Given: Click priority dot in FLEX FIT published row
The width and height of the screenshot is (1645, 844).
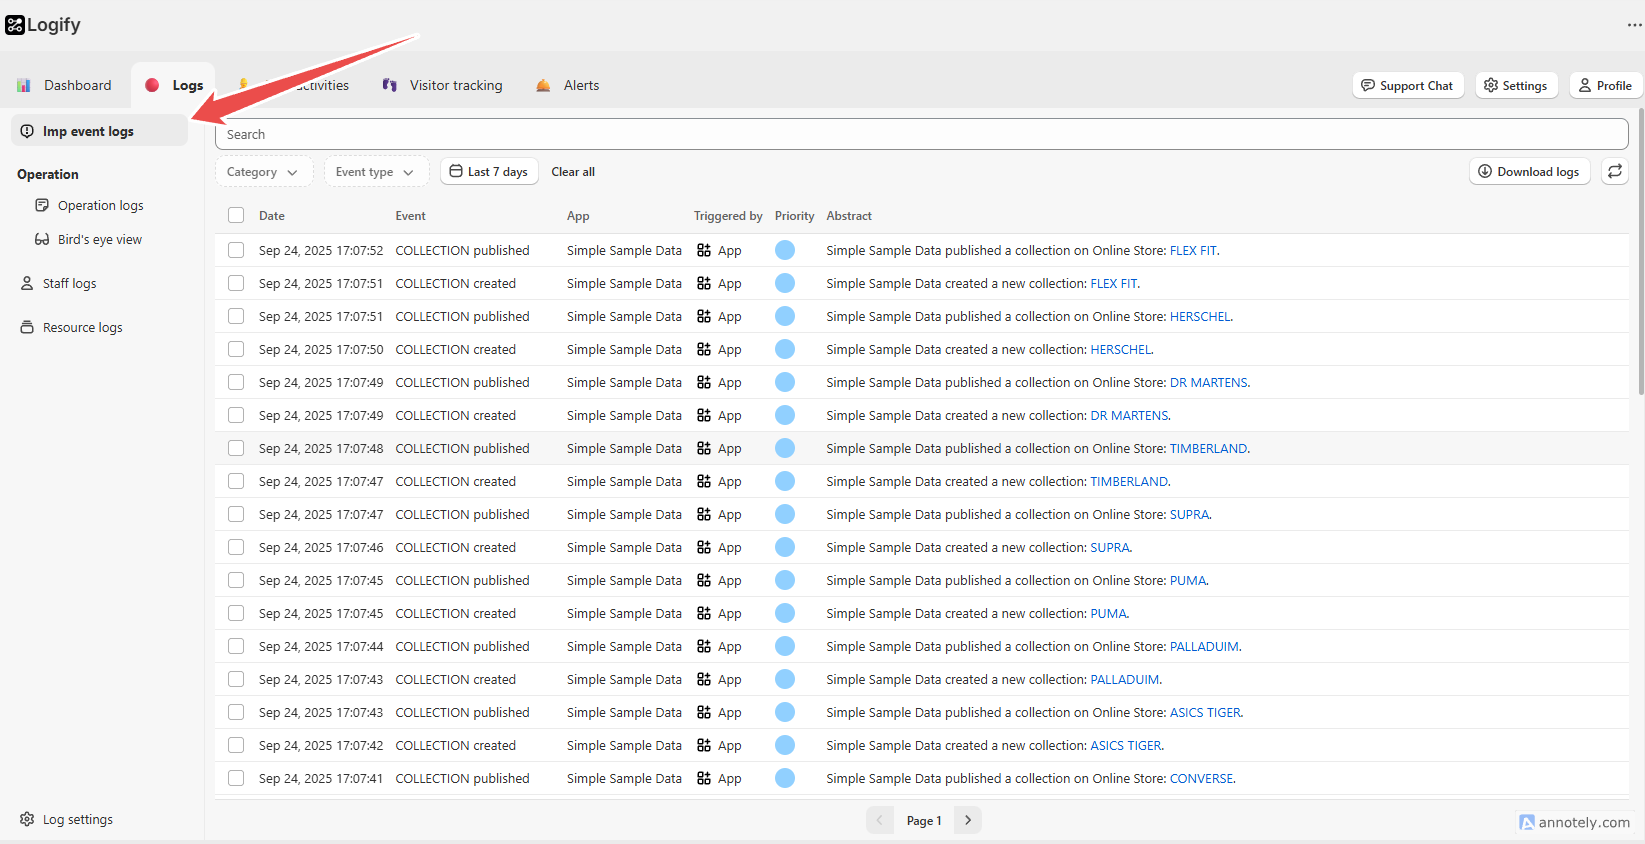Looking at the screenshot, I should (785, 250).
